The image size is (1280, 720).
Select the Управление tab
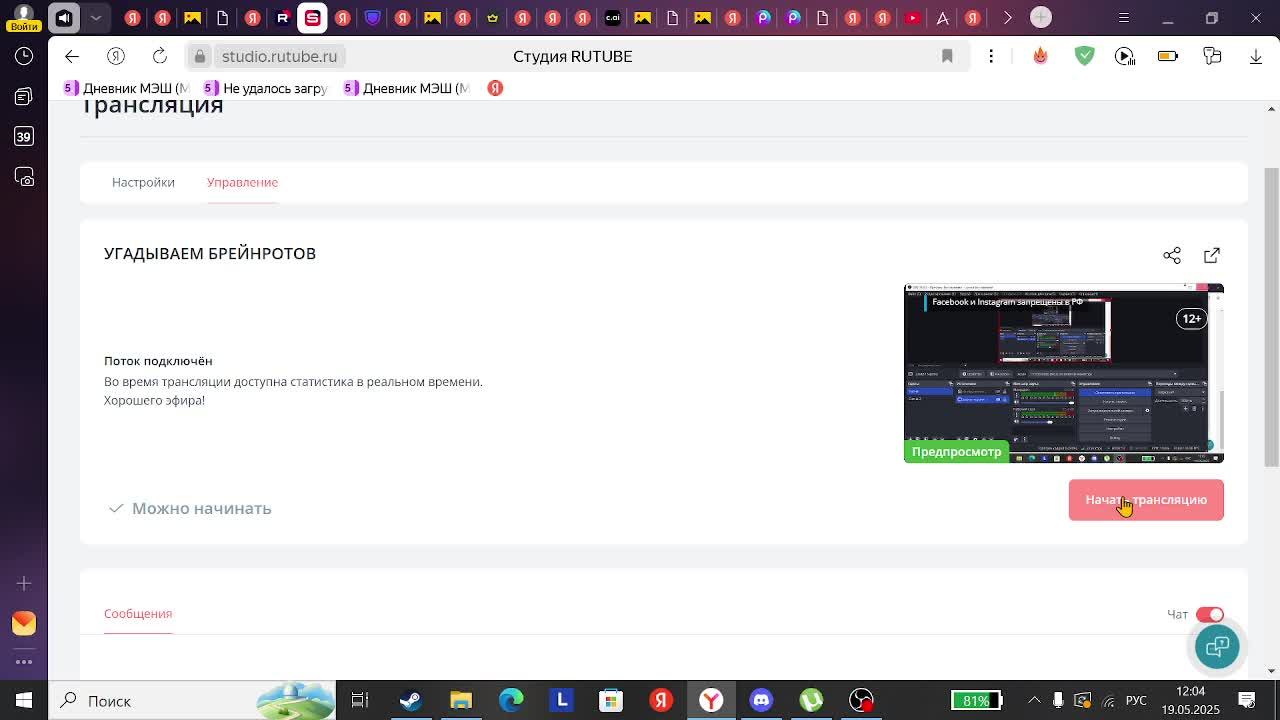click(x=242, y=182)
